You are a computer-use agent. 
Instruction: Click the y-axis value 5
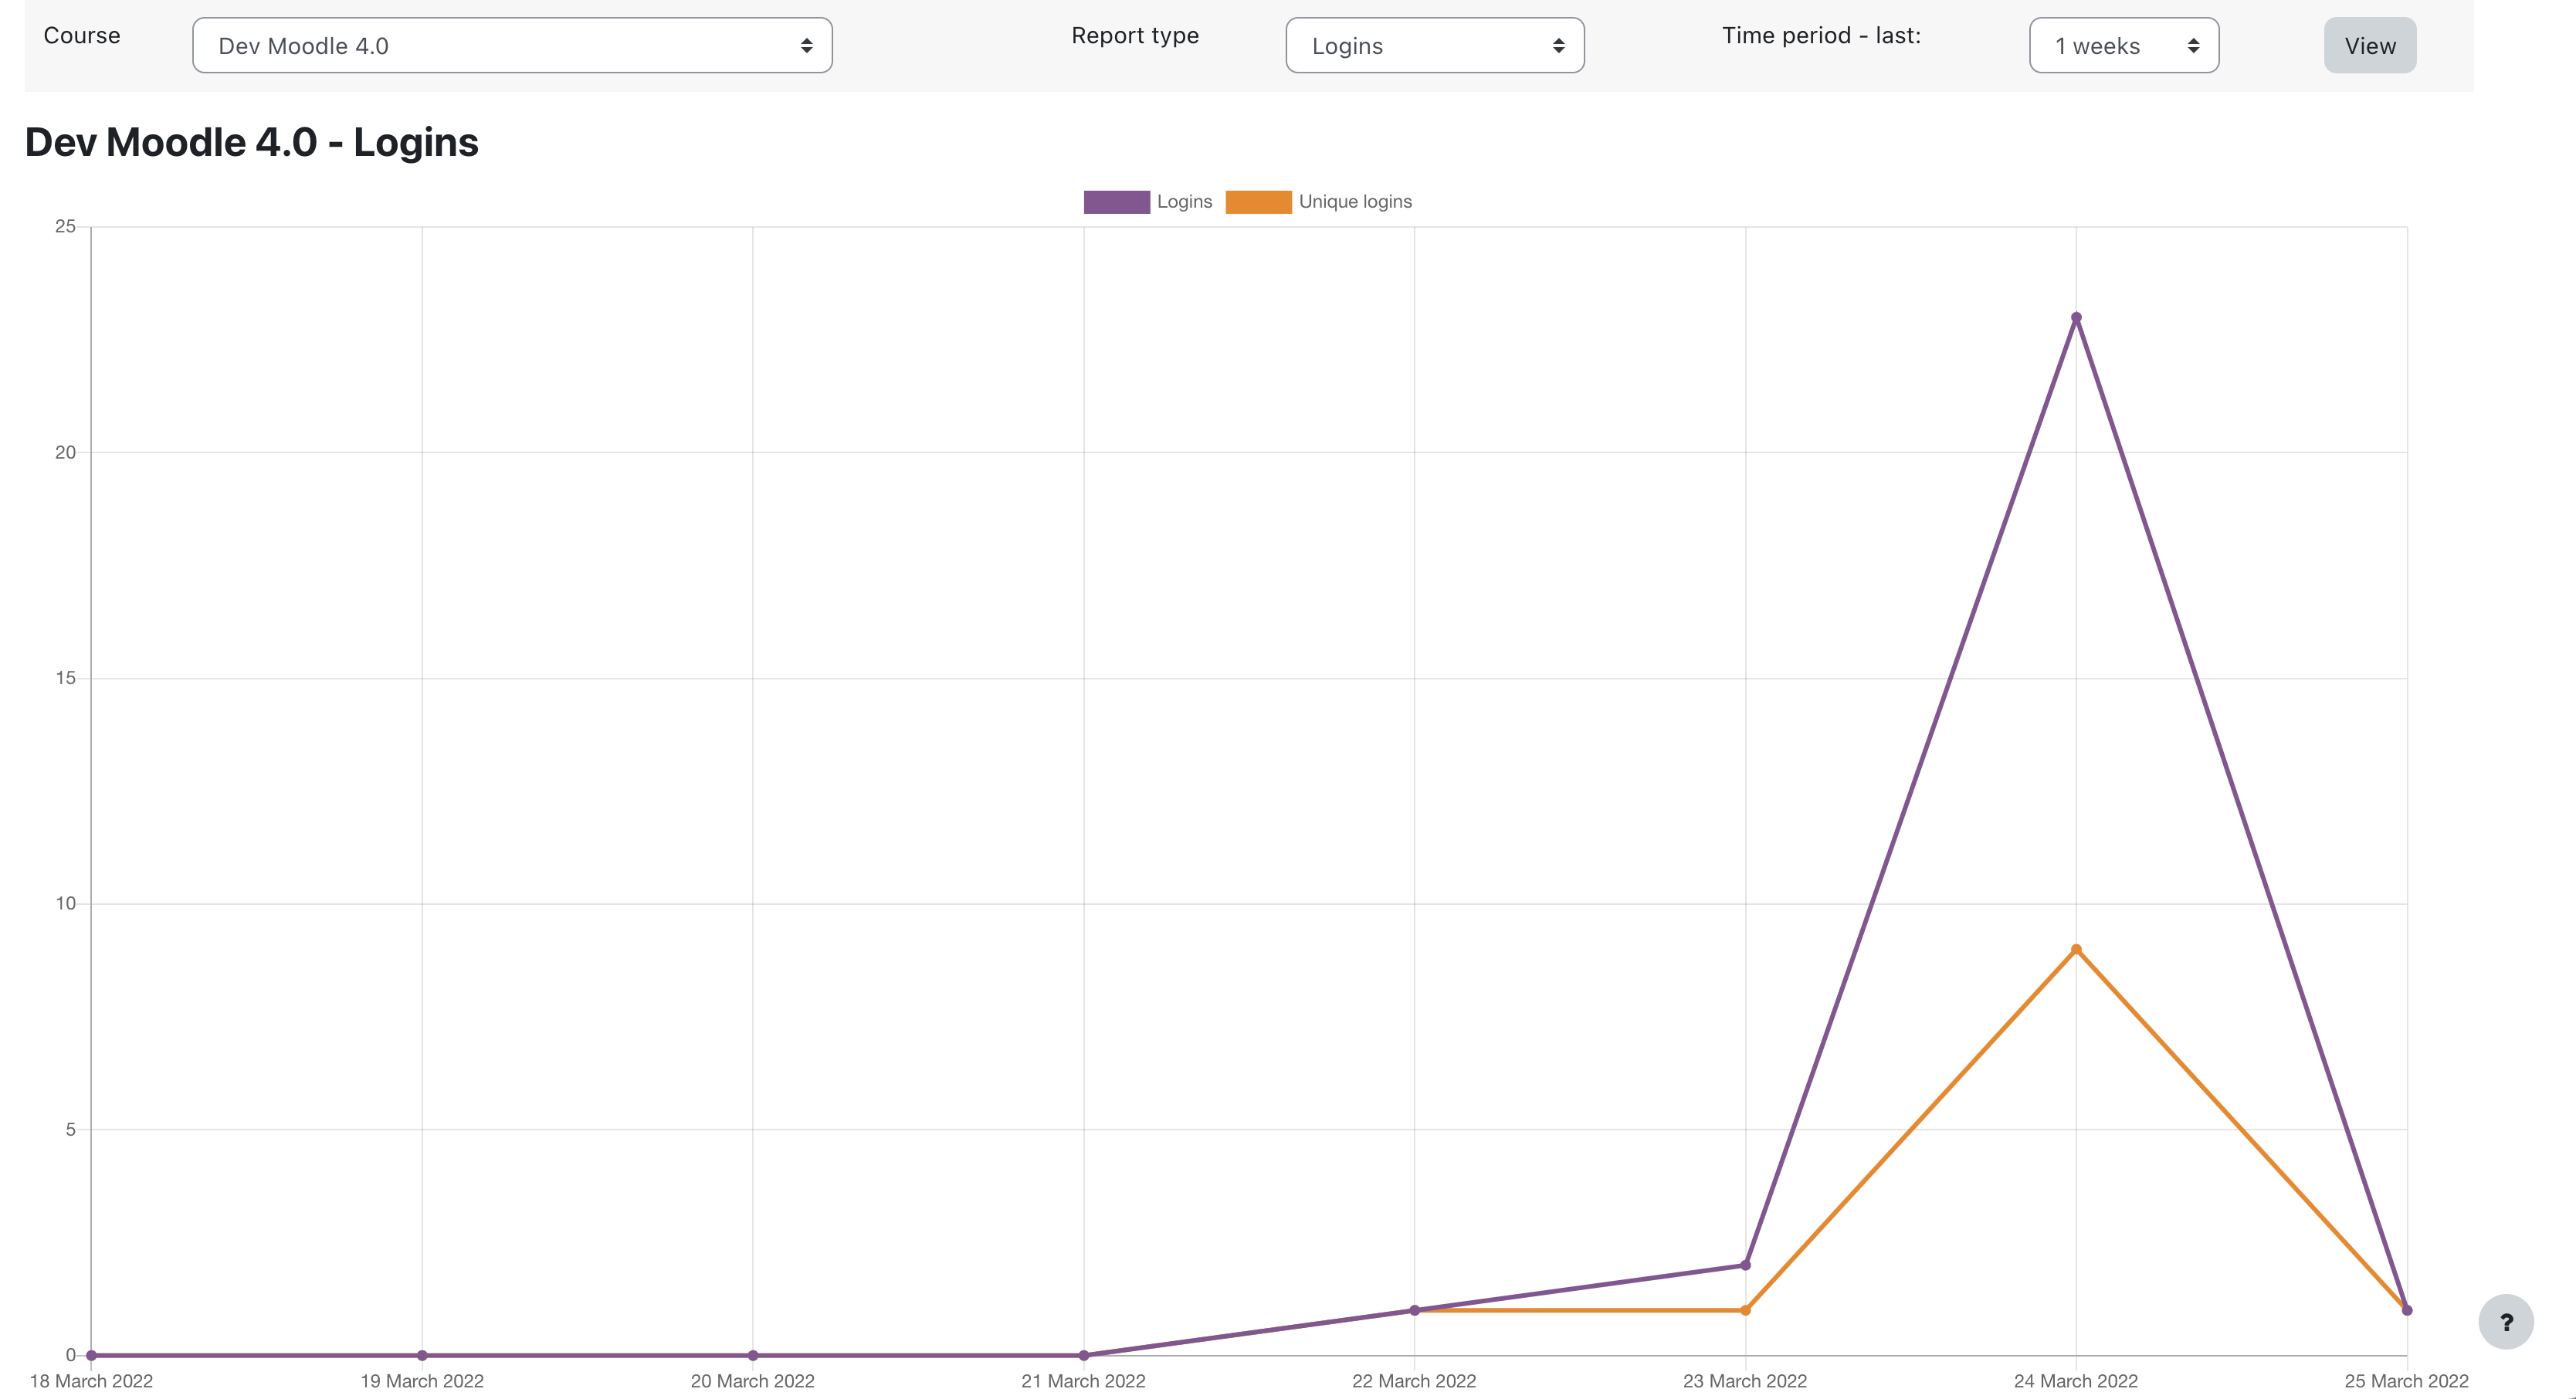71,1130
